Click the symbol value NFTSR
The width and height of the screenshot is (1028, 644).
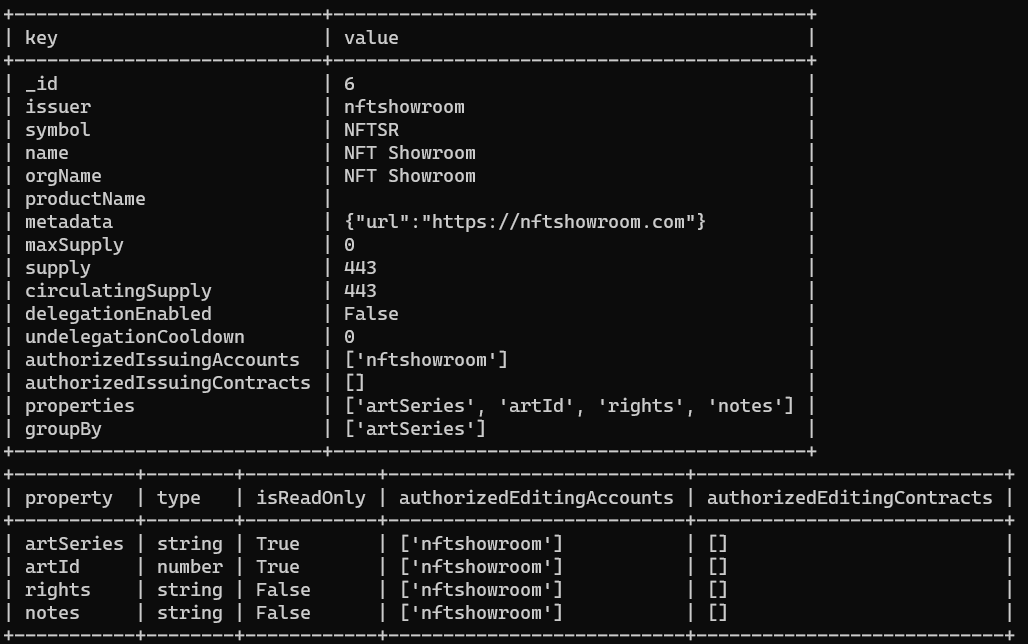[x=371, y=130]
